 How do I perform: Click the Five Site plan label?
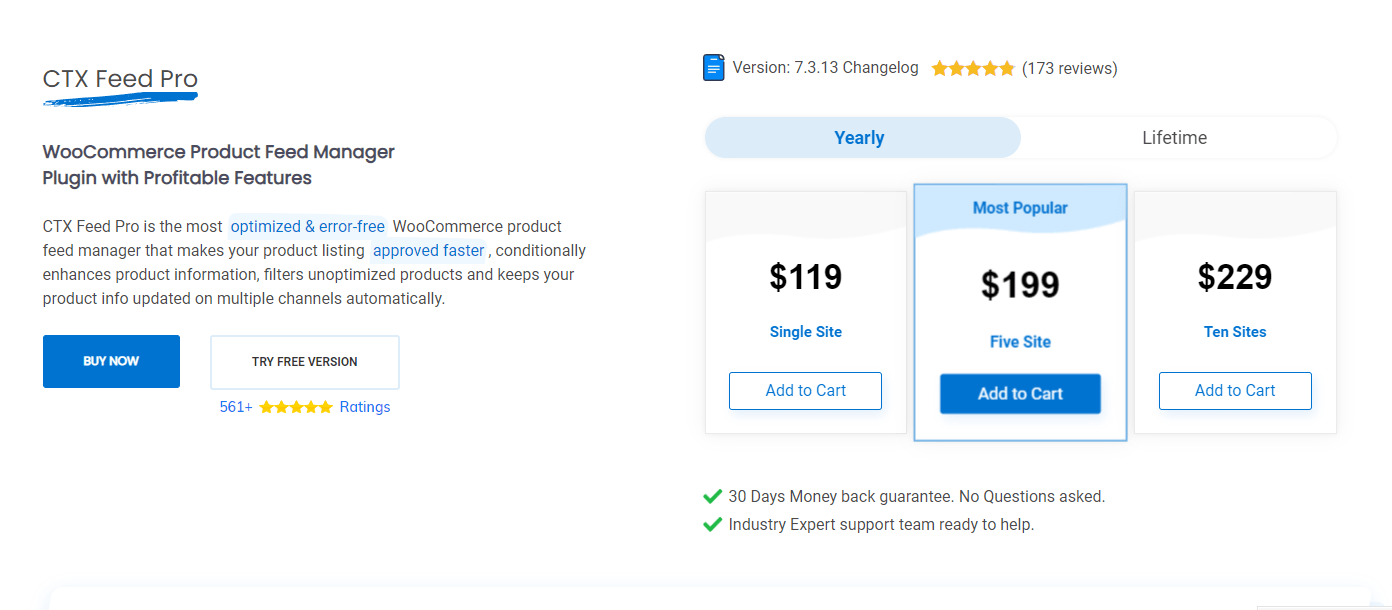coord(1020,342)
